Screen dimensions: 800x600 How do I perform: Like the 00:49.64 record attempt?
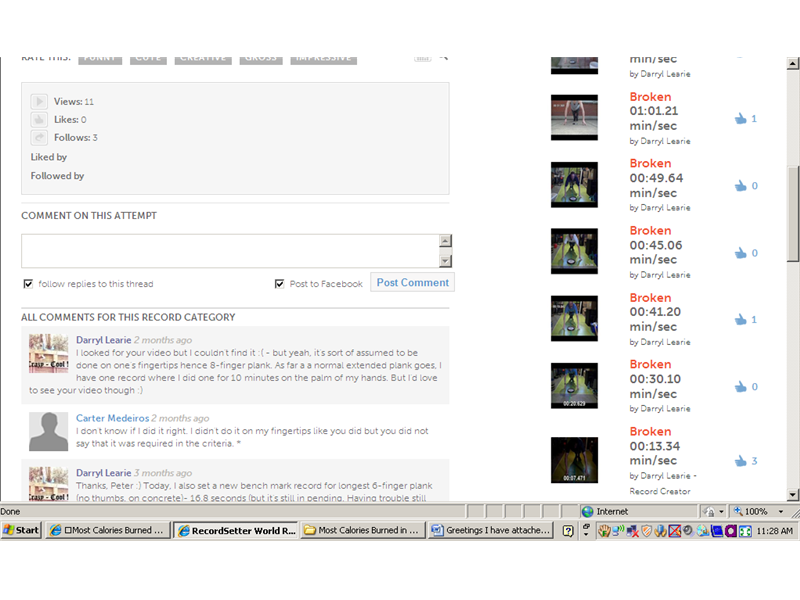[x=740, y=186]
